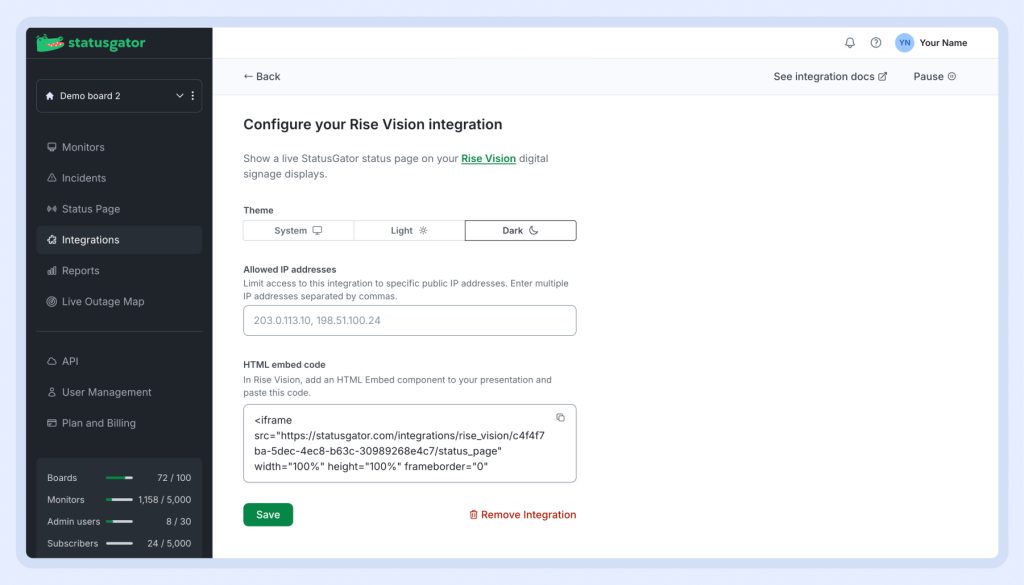Open Incidents in sidebar

(119, 178)
